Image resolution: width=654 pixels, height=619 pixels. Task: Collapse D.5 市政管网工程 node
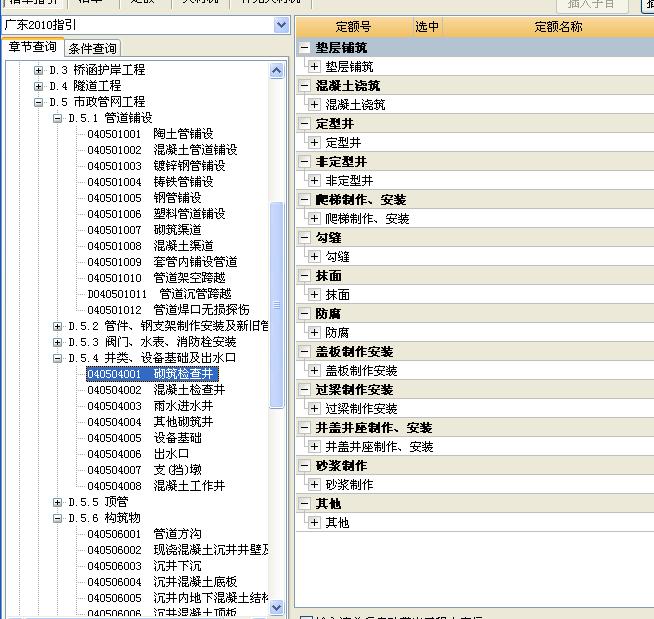click(x=38, y=102)
